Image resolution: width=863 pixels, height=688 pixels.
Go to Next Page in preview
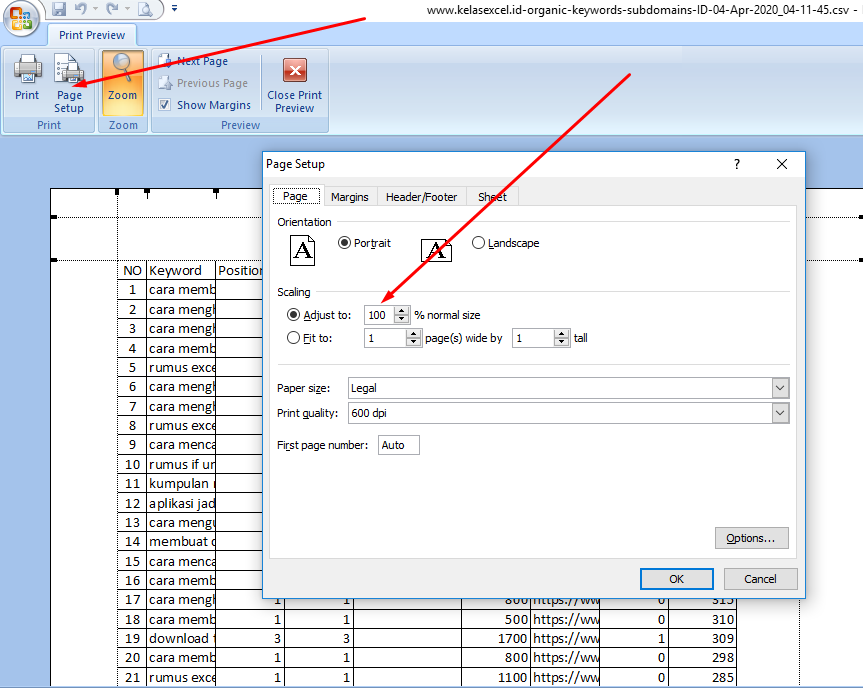[x=193, y=61]
